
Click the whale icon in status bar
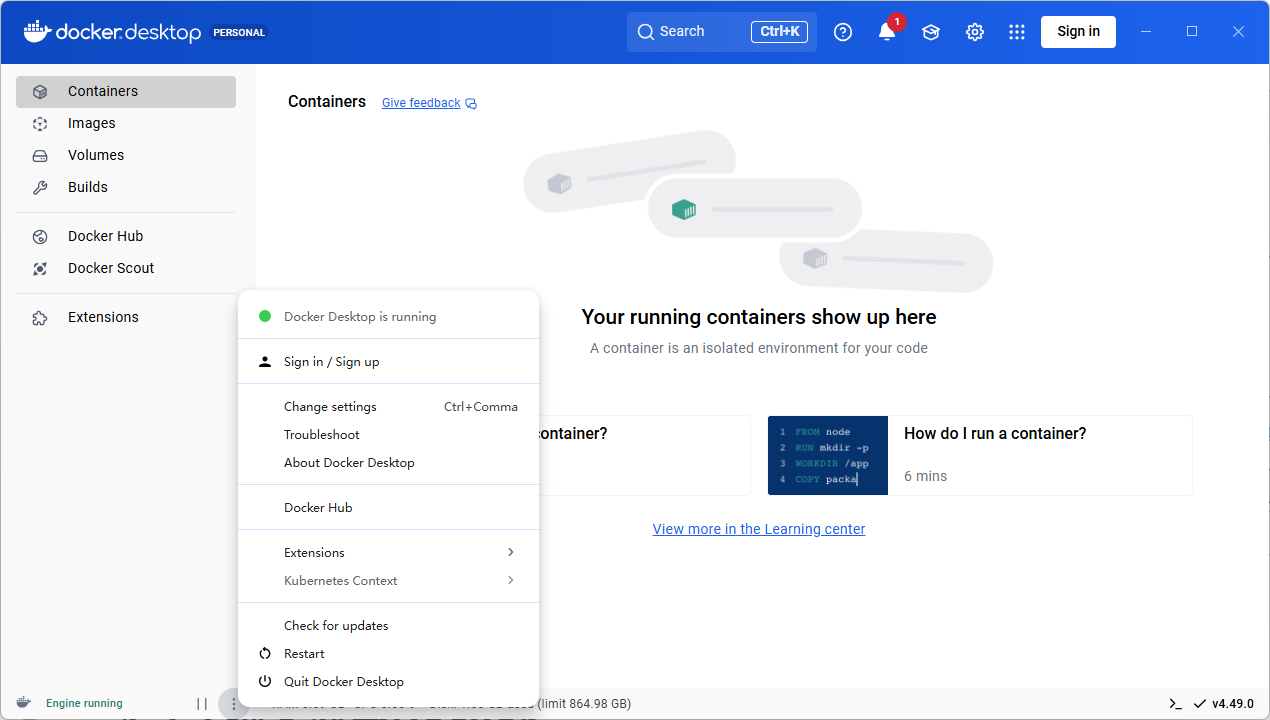click(23, 703)
